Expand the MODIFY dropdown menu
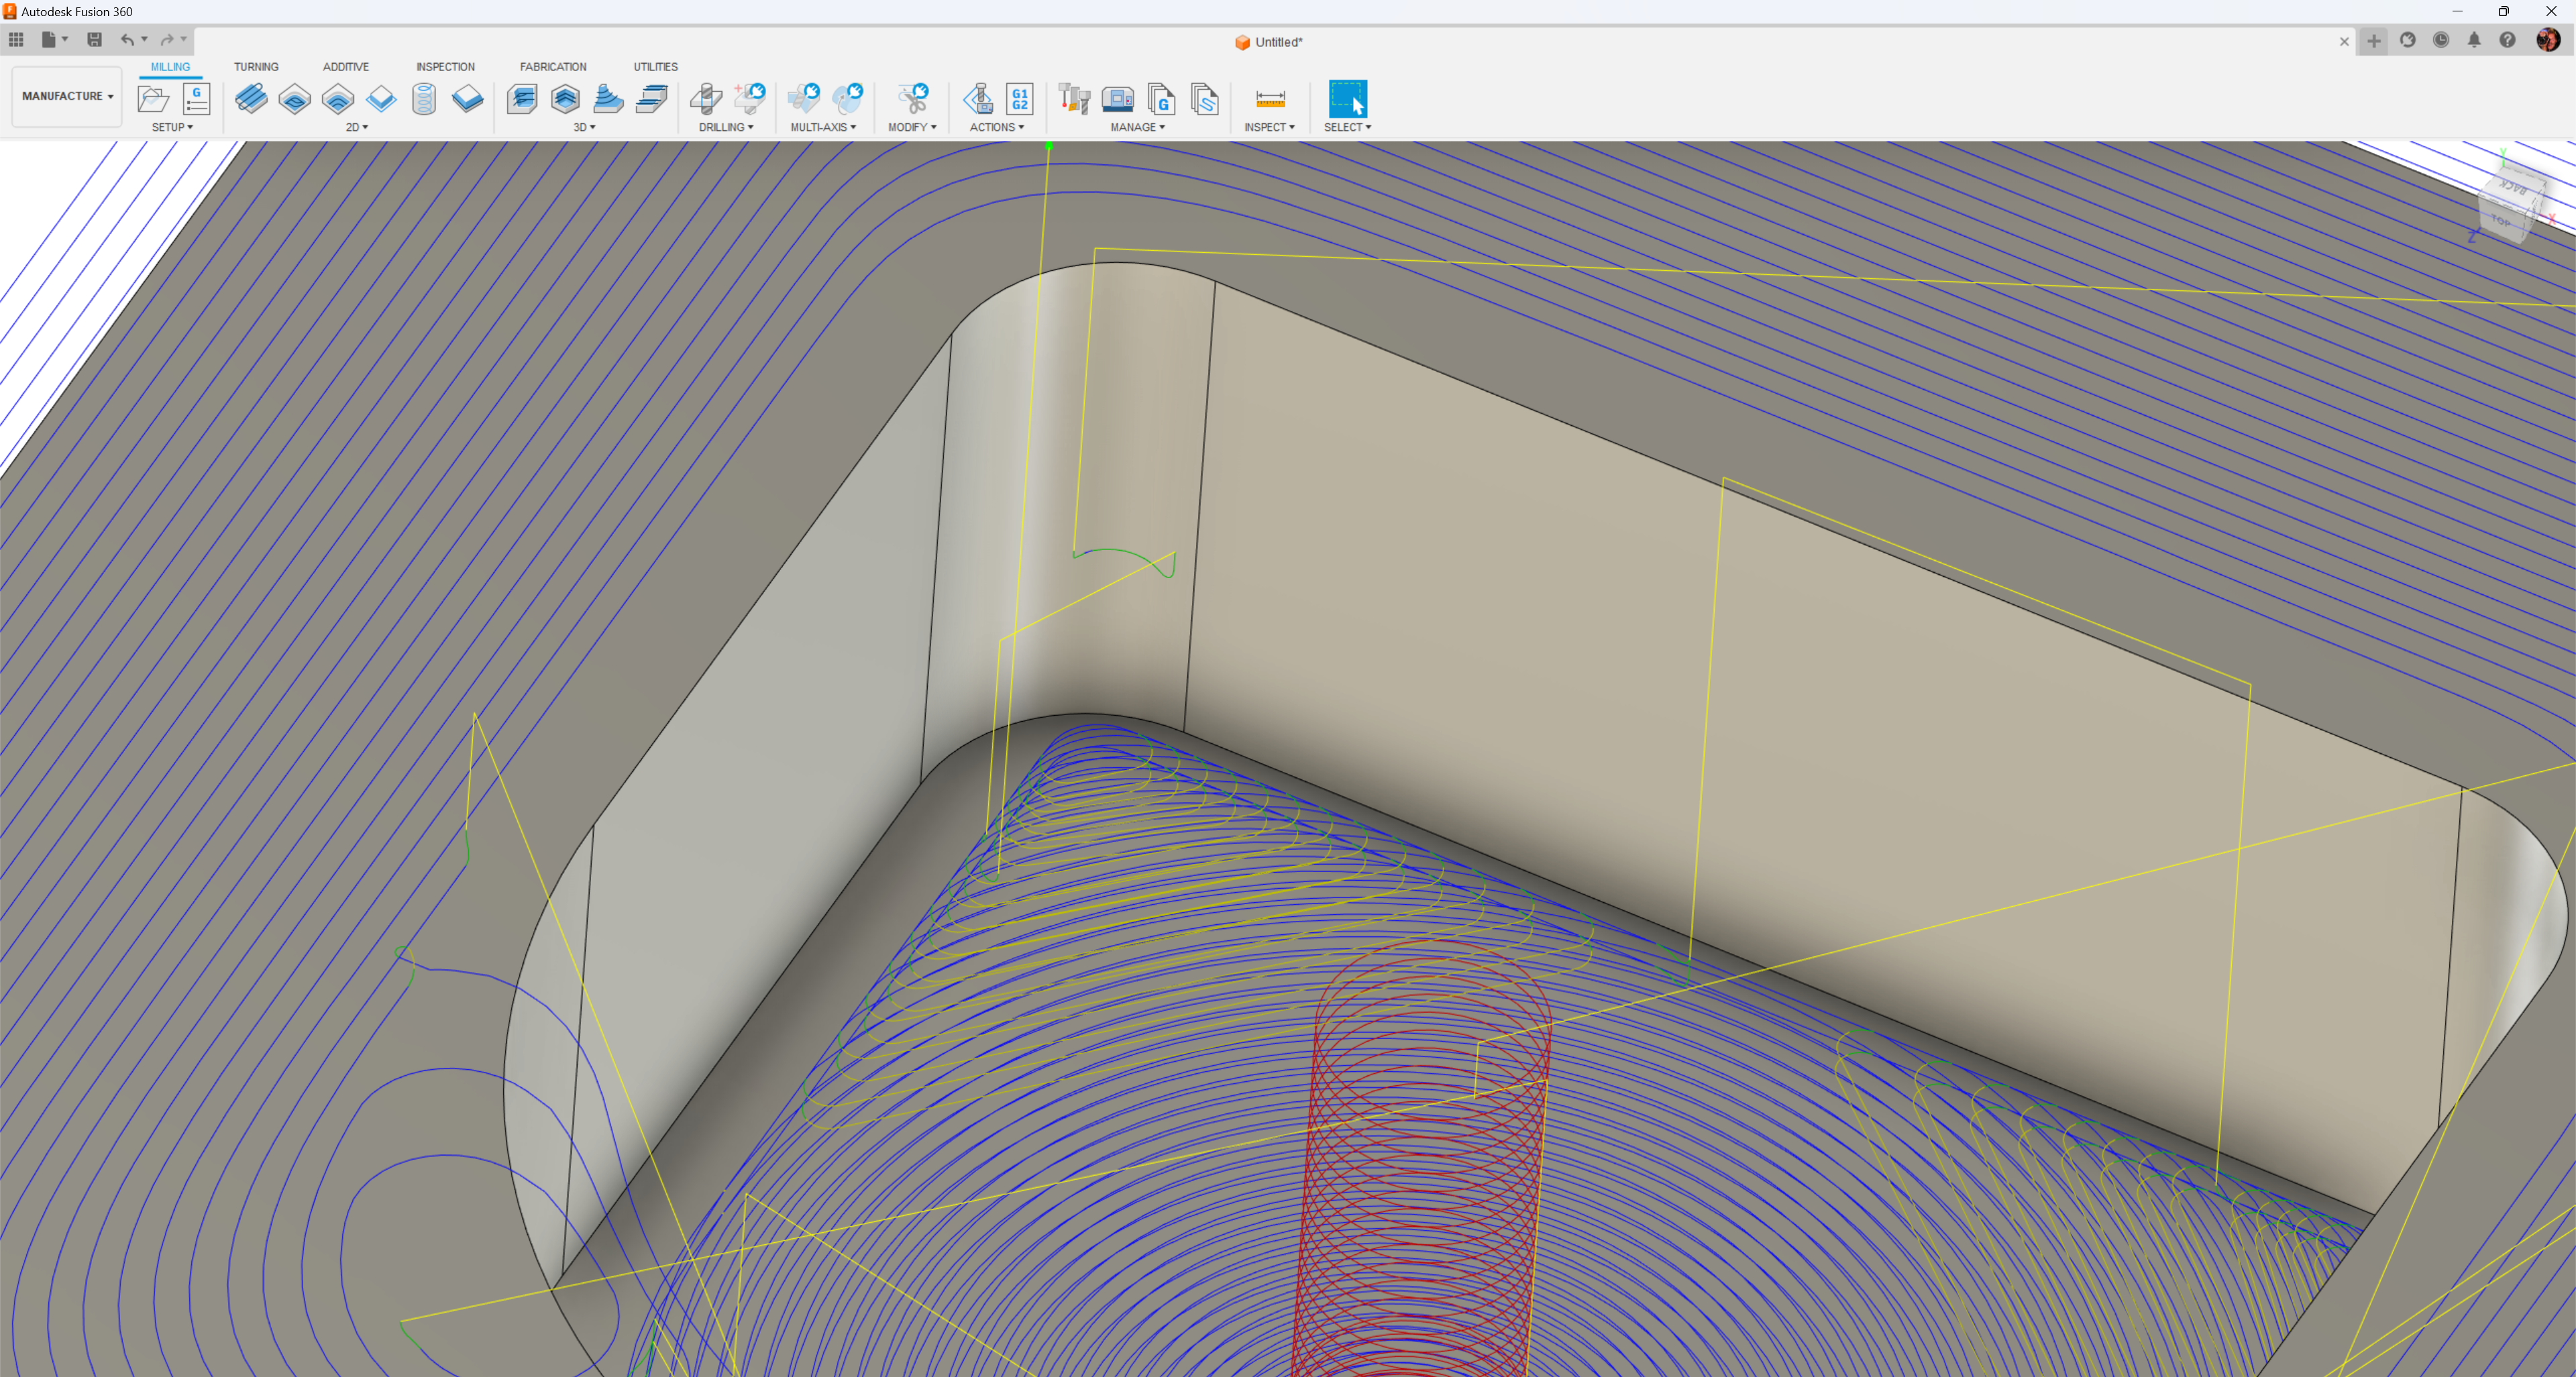This screenshot has width=2576, height=1377. click(912, 127)
